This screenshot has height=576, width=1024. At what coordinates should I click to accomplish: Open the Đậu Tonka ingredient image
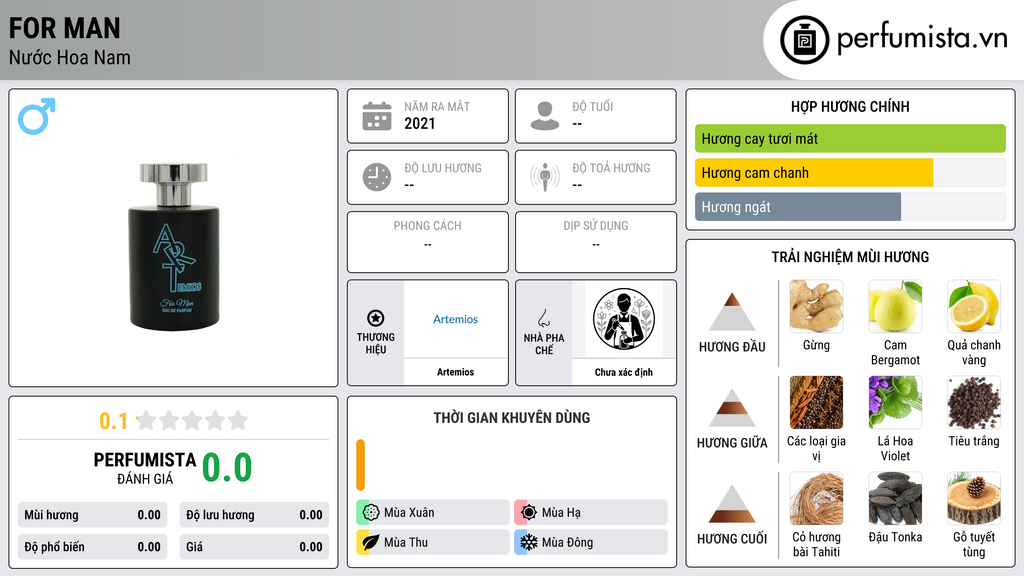tap(895, 498)
